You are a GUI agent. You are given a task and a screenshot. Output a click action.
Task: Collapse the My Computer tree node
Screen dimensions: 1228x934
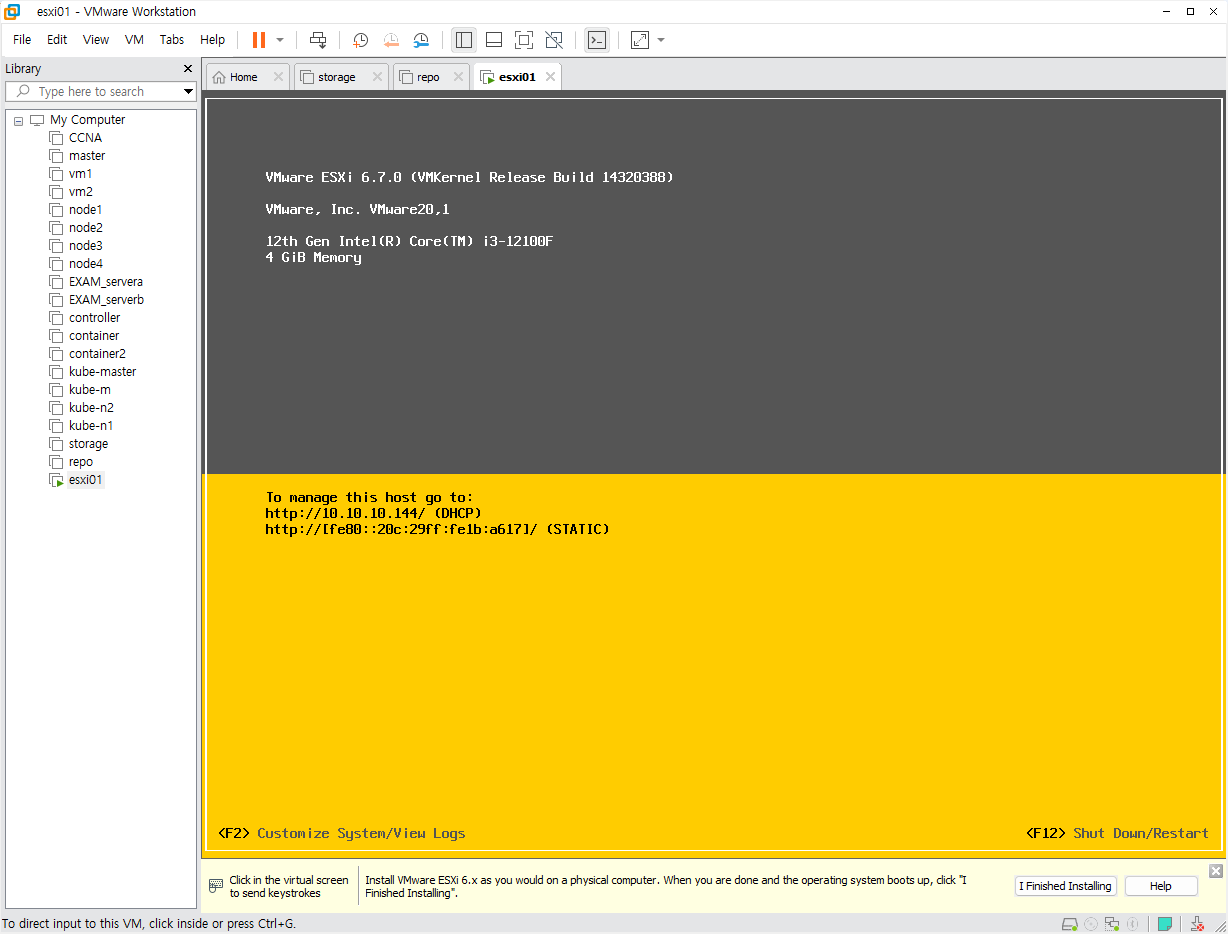18,120
